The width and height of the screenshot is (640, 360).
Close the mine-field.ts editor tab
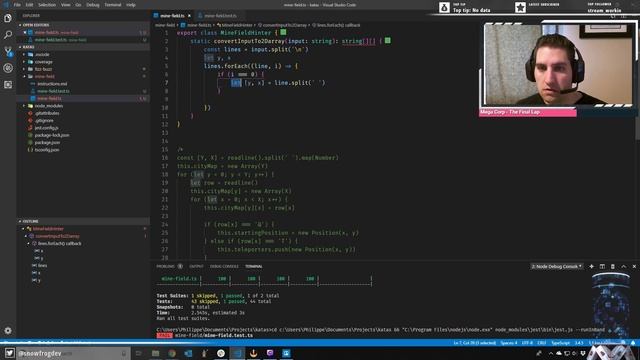click(x=189, y=16)
